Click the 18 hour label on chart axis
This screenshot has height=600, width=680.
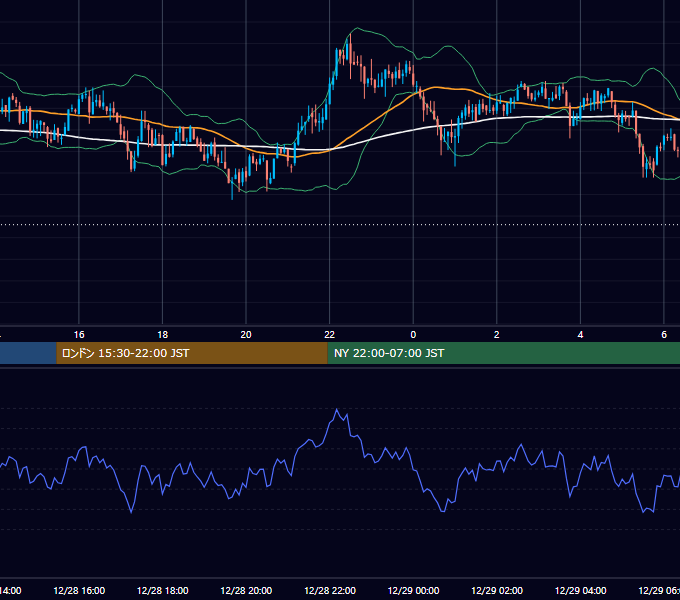[163, 335]
